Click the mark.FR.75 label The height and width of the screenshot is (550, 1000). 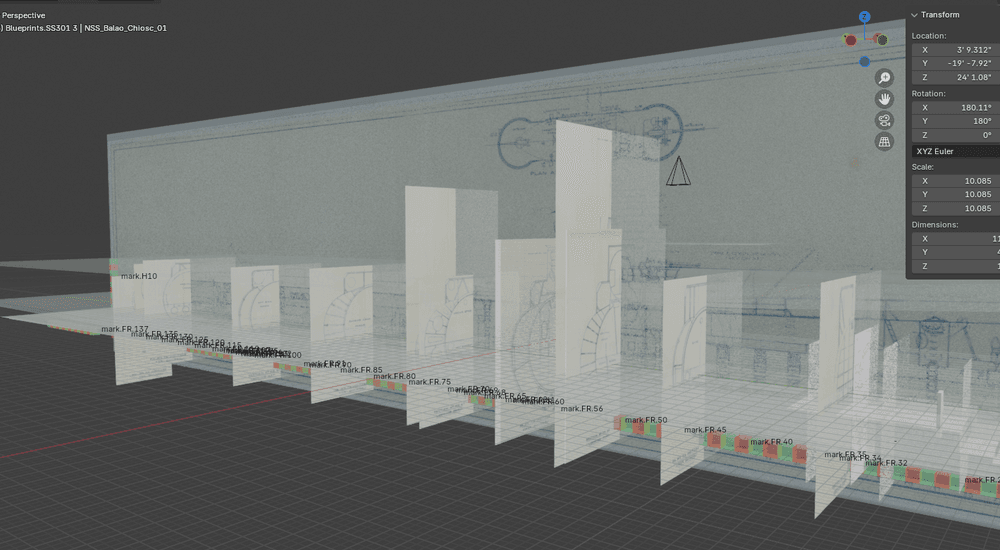tap(429, 382)
